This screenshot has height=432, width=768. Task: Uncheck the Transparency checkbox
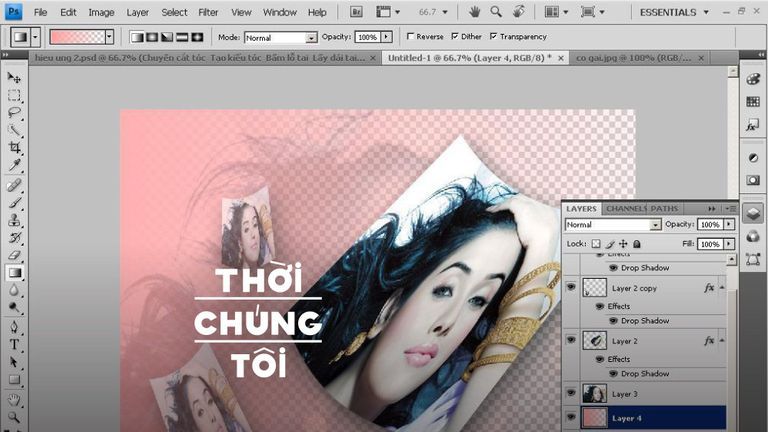(x=493, y=36)
